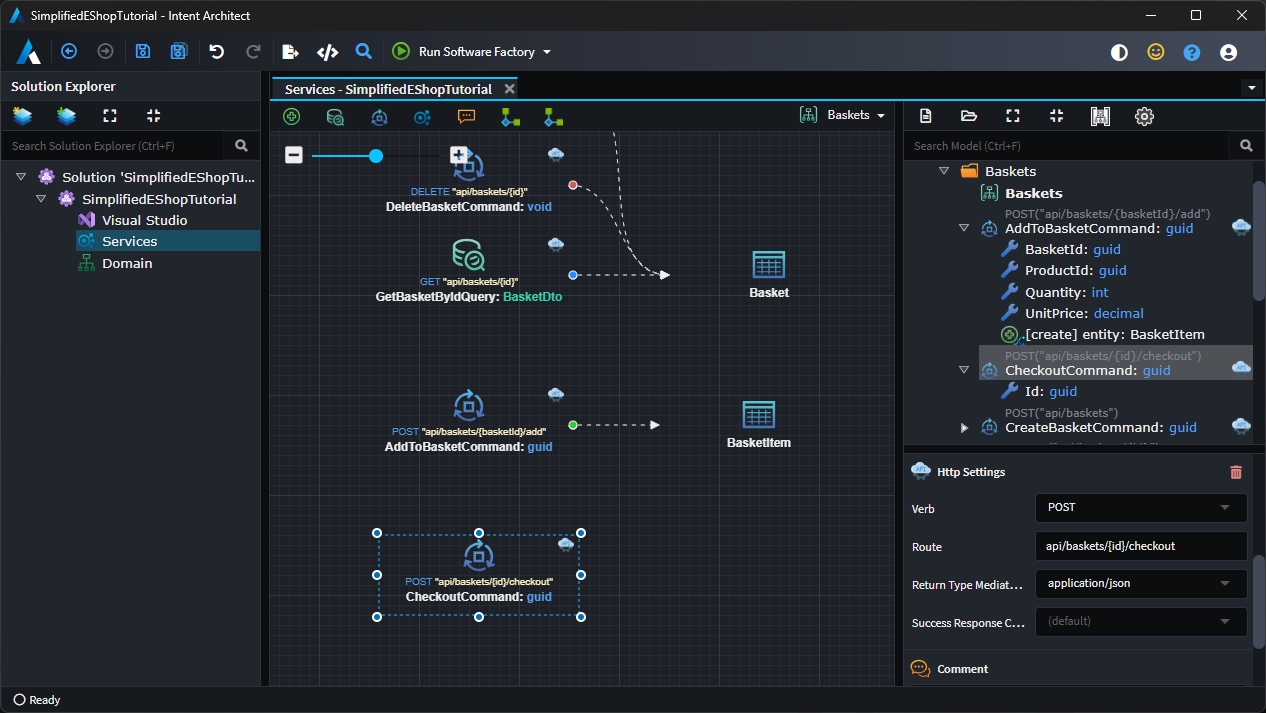The image size is (1266, 713).
Task: Collapse all nodes in Solution Explorer
Action: (x=153, y=116)
